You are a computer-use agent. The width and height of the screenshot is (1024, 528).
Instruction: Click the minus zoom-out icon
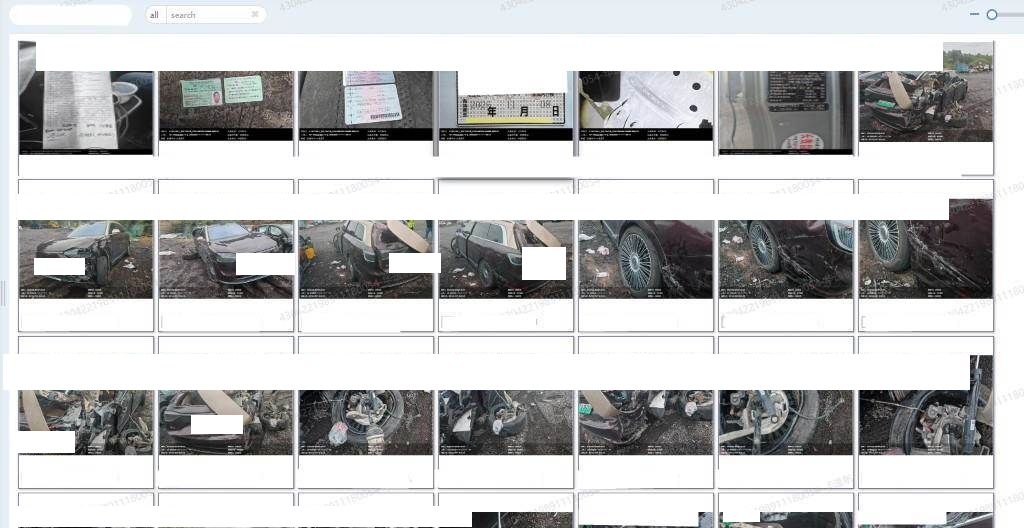point(974,14)
